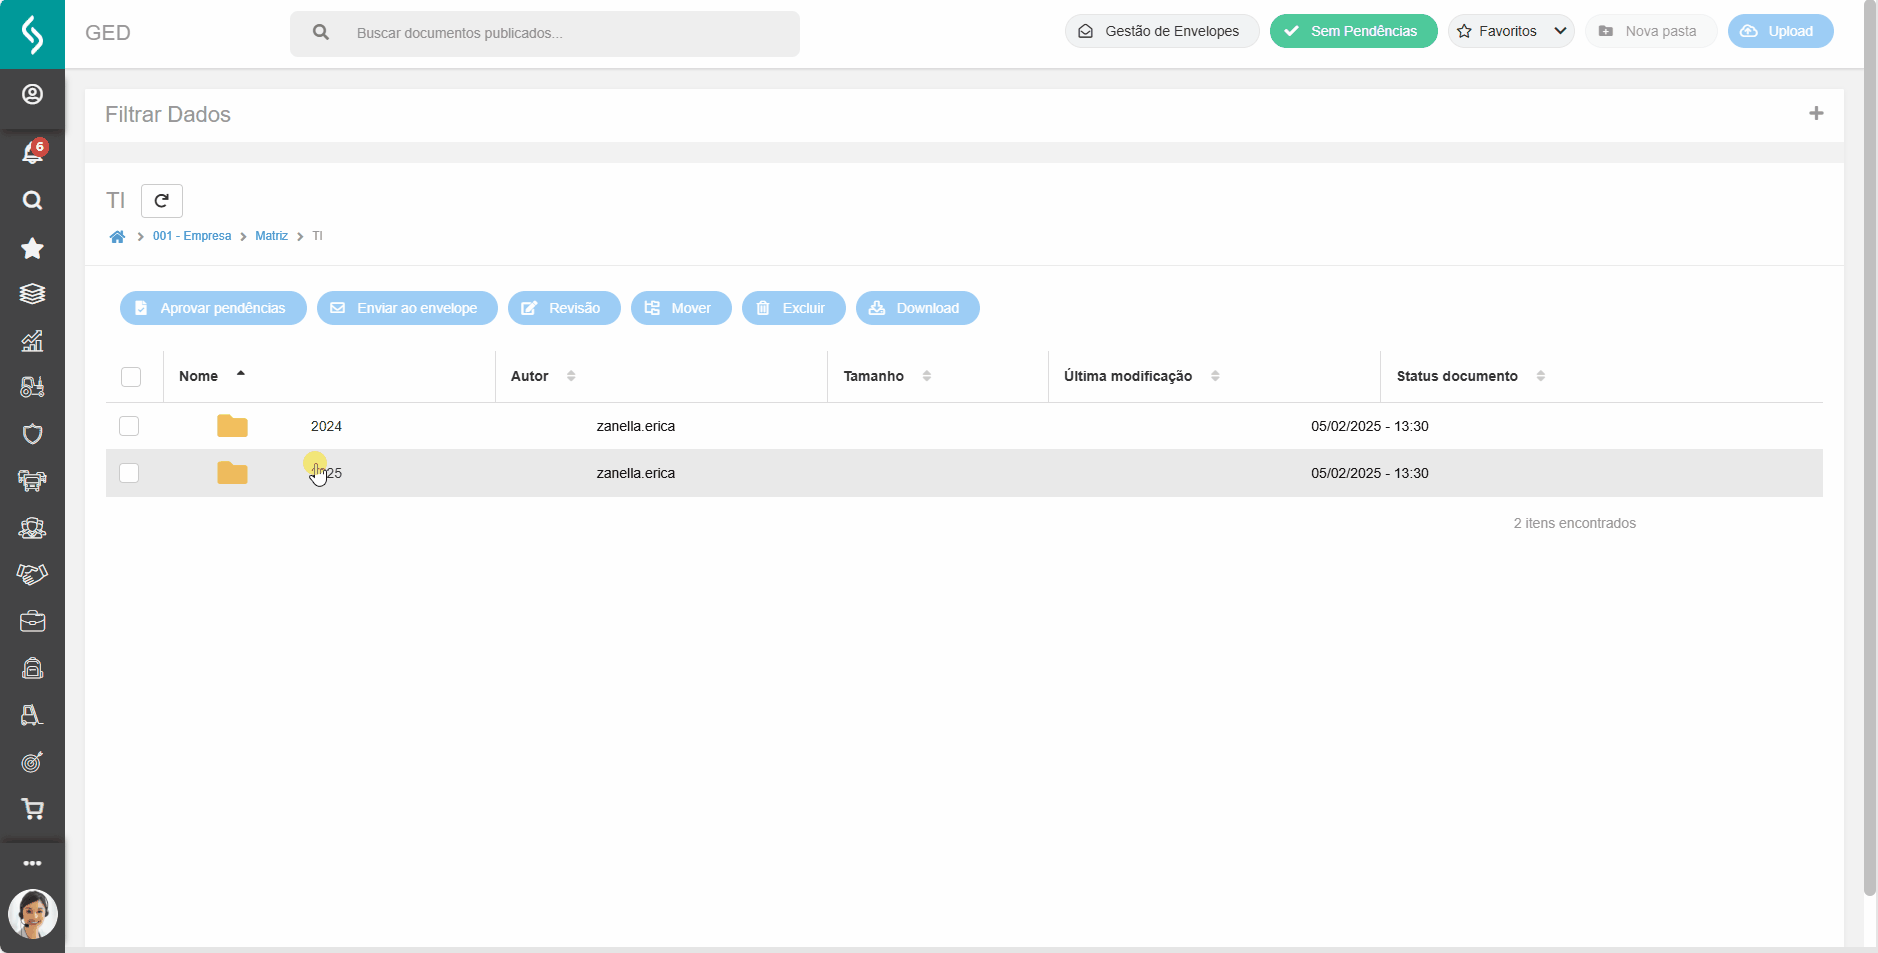Open the handshake icon in sidebar
The height and width of the screenshot is (953, 1878).
click(32, 574)
